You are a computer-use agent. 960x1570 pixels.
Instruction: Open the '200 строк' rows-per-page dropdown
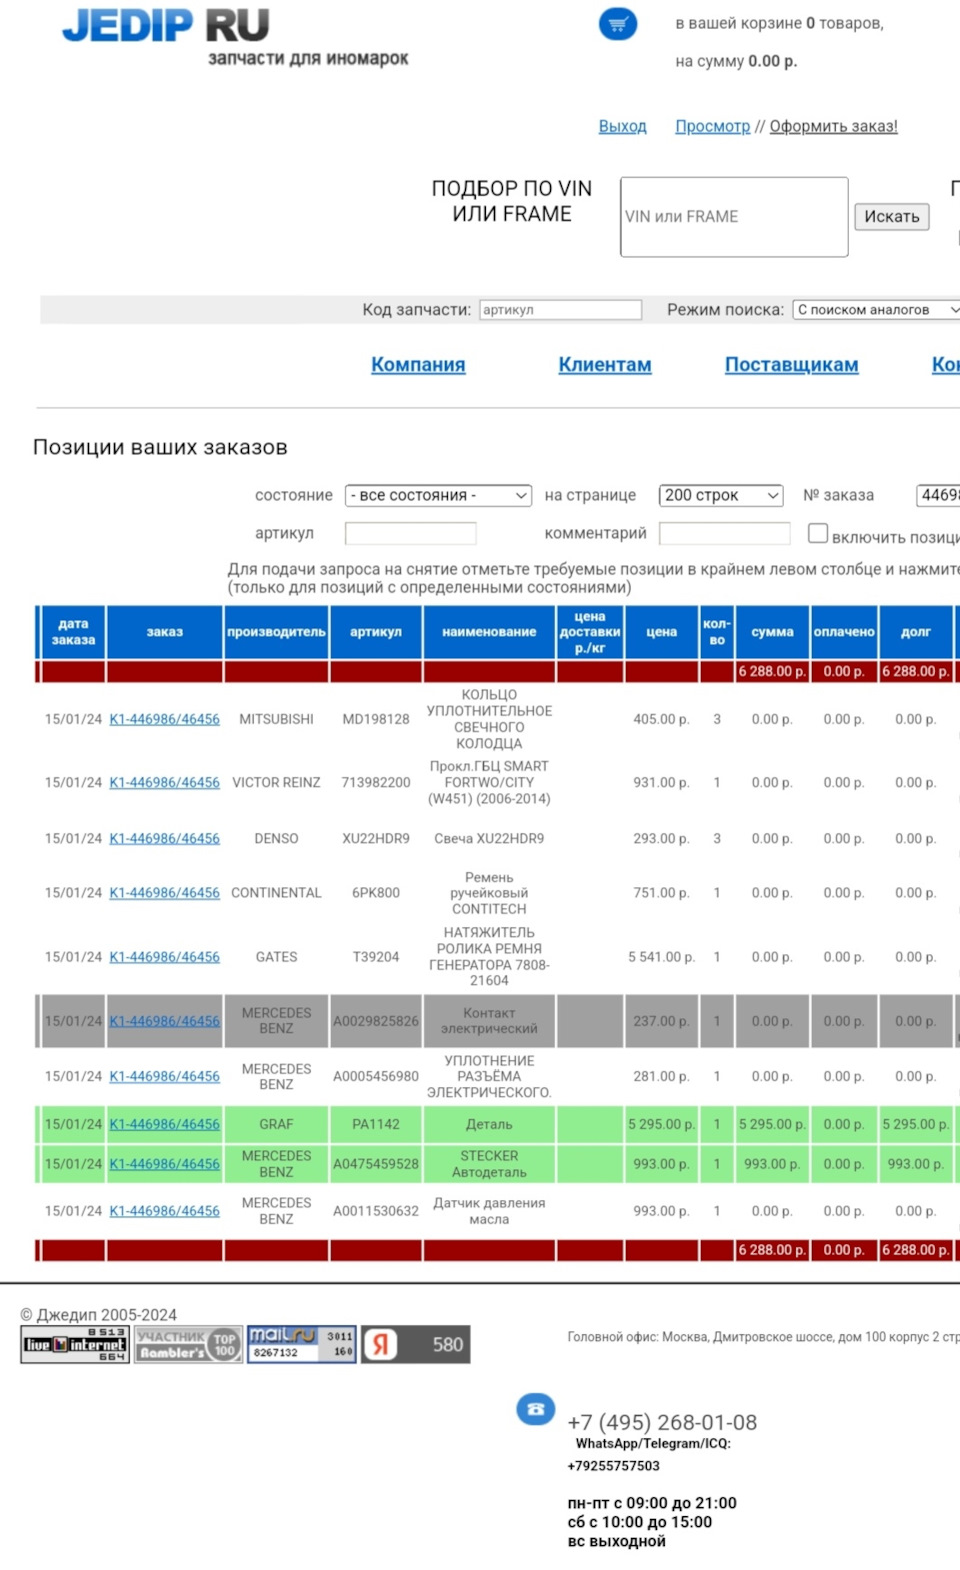click(721, 495)
